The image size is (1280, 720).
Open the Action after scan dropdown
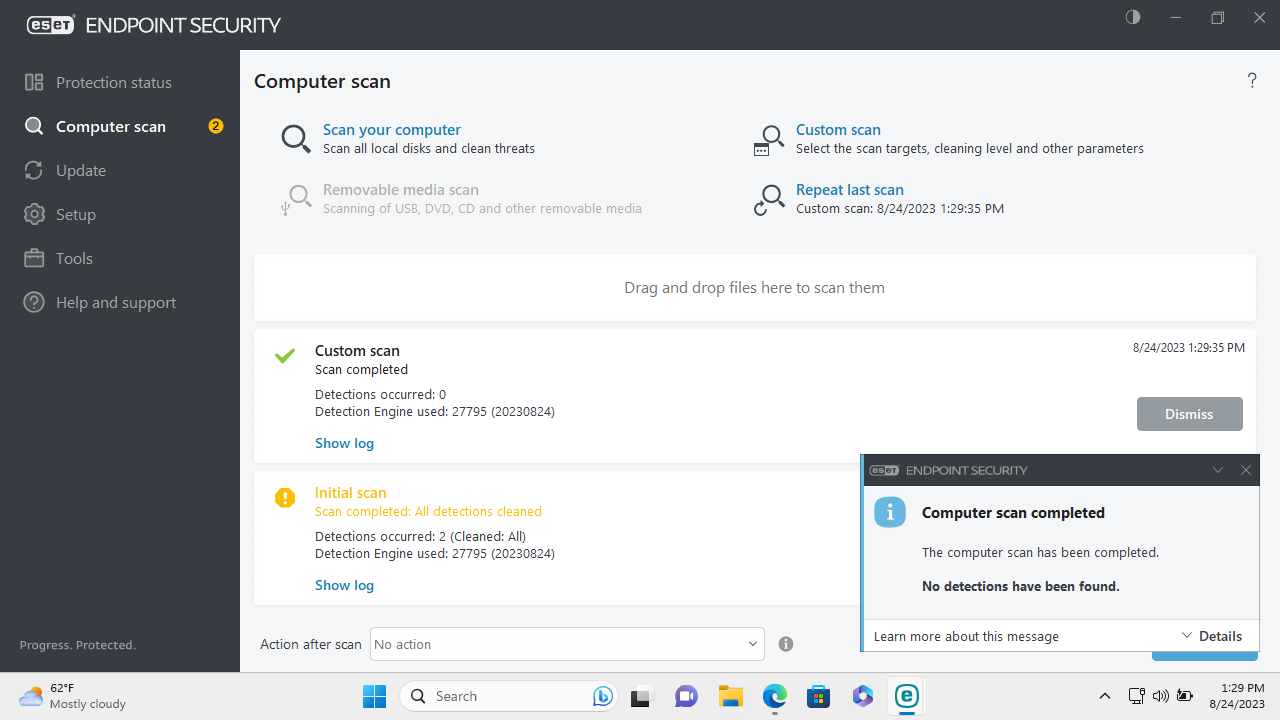pyautogui.click(x=567, y=644)
